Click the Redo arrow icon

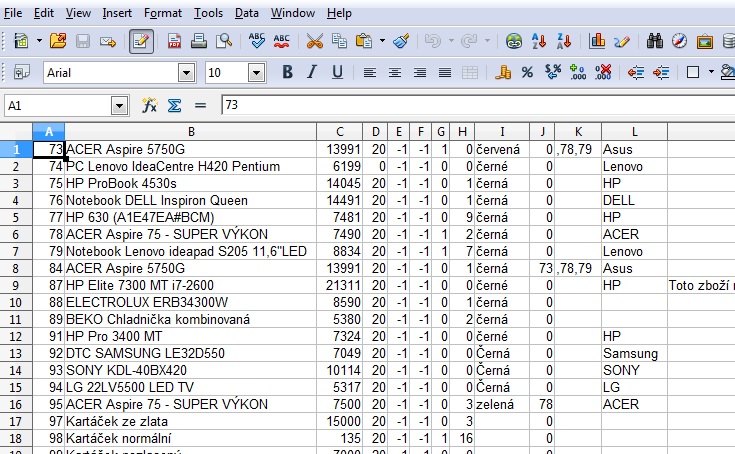(469, 41)
